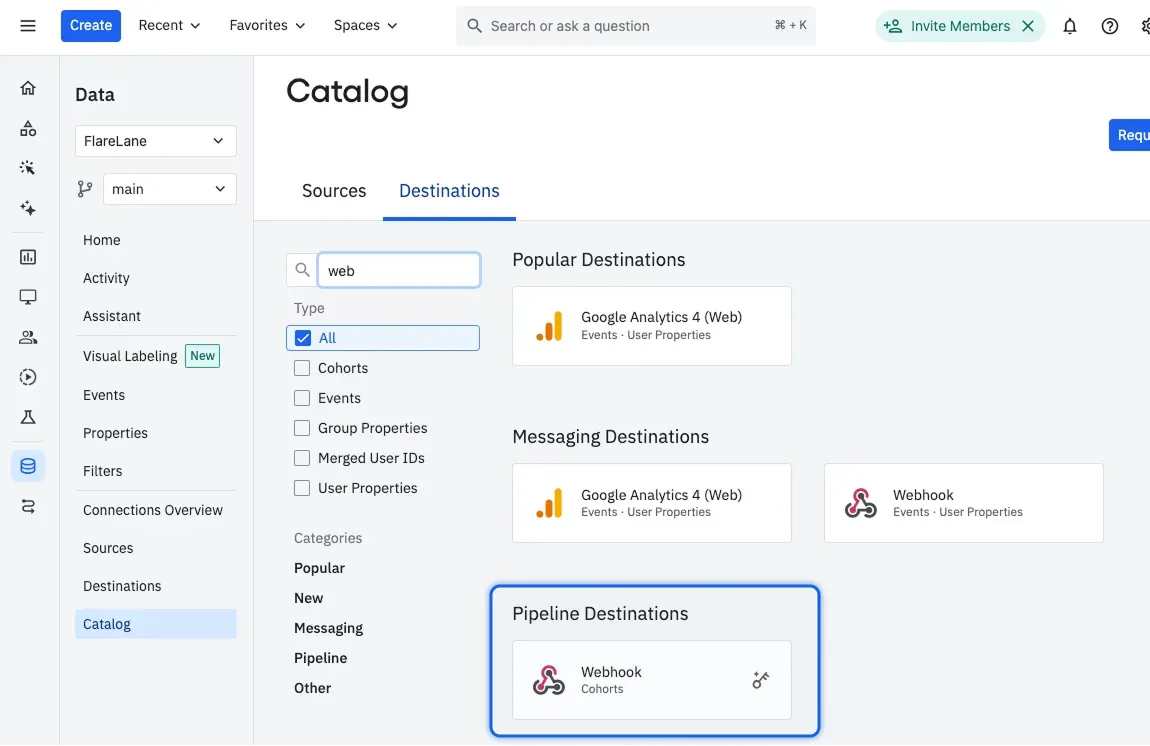Check the User Properties filter
1150x746 pixels.
[302, 489]
